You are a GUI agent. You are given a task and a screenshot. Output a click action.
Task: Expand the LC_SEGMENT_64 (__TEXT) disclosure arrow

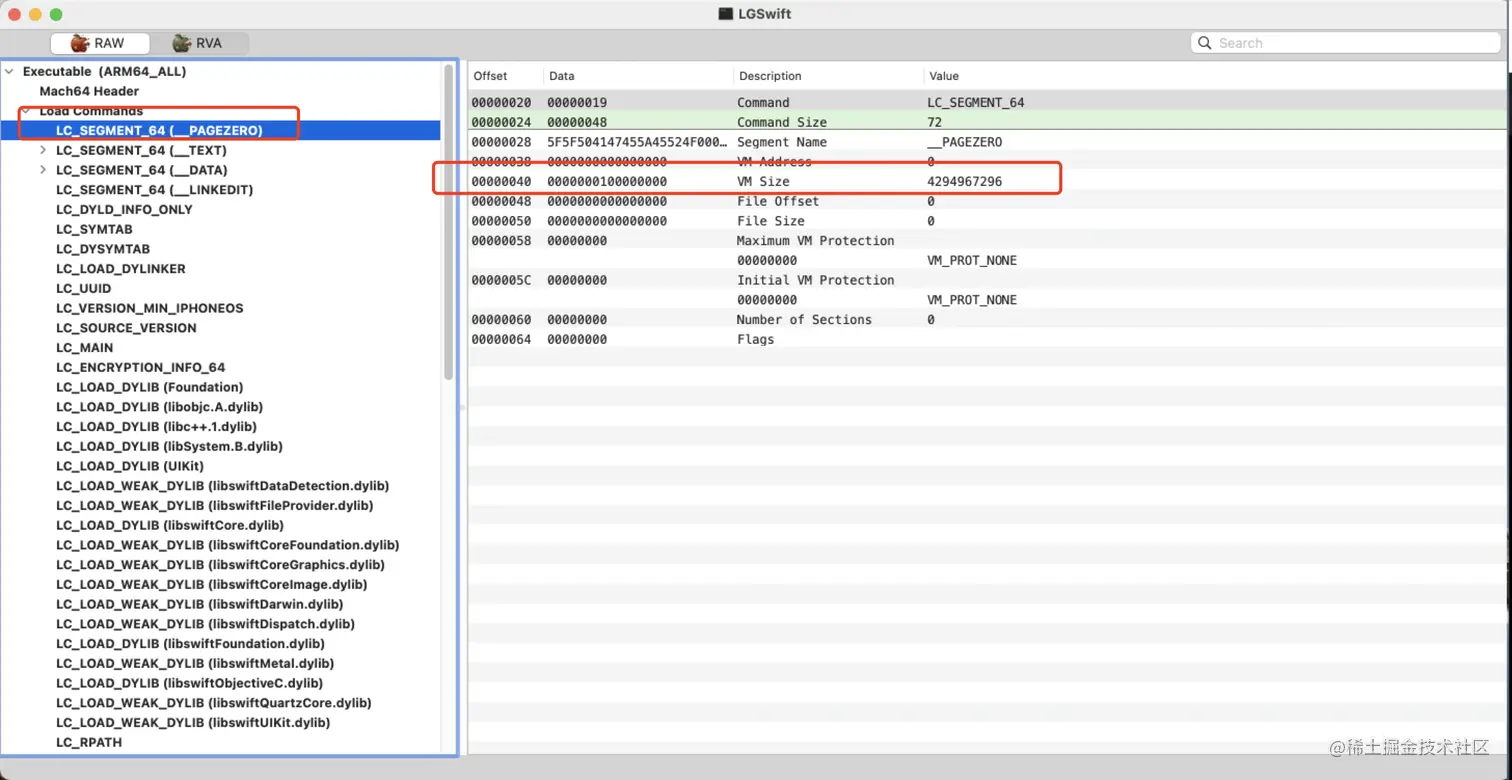tap(42, 150)
